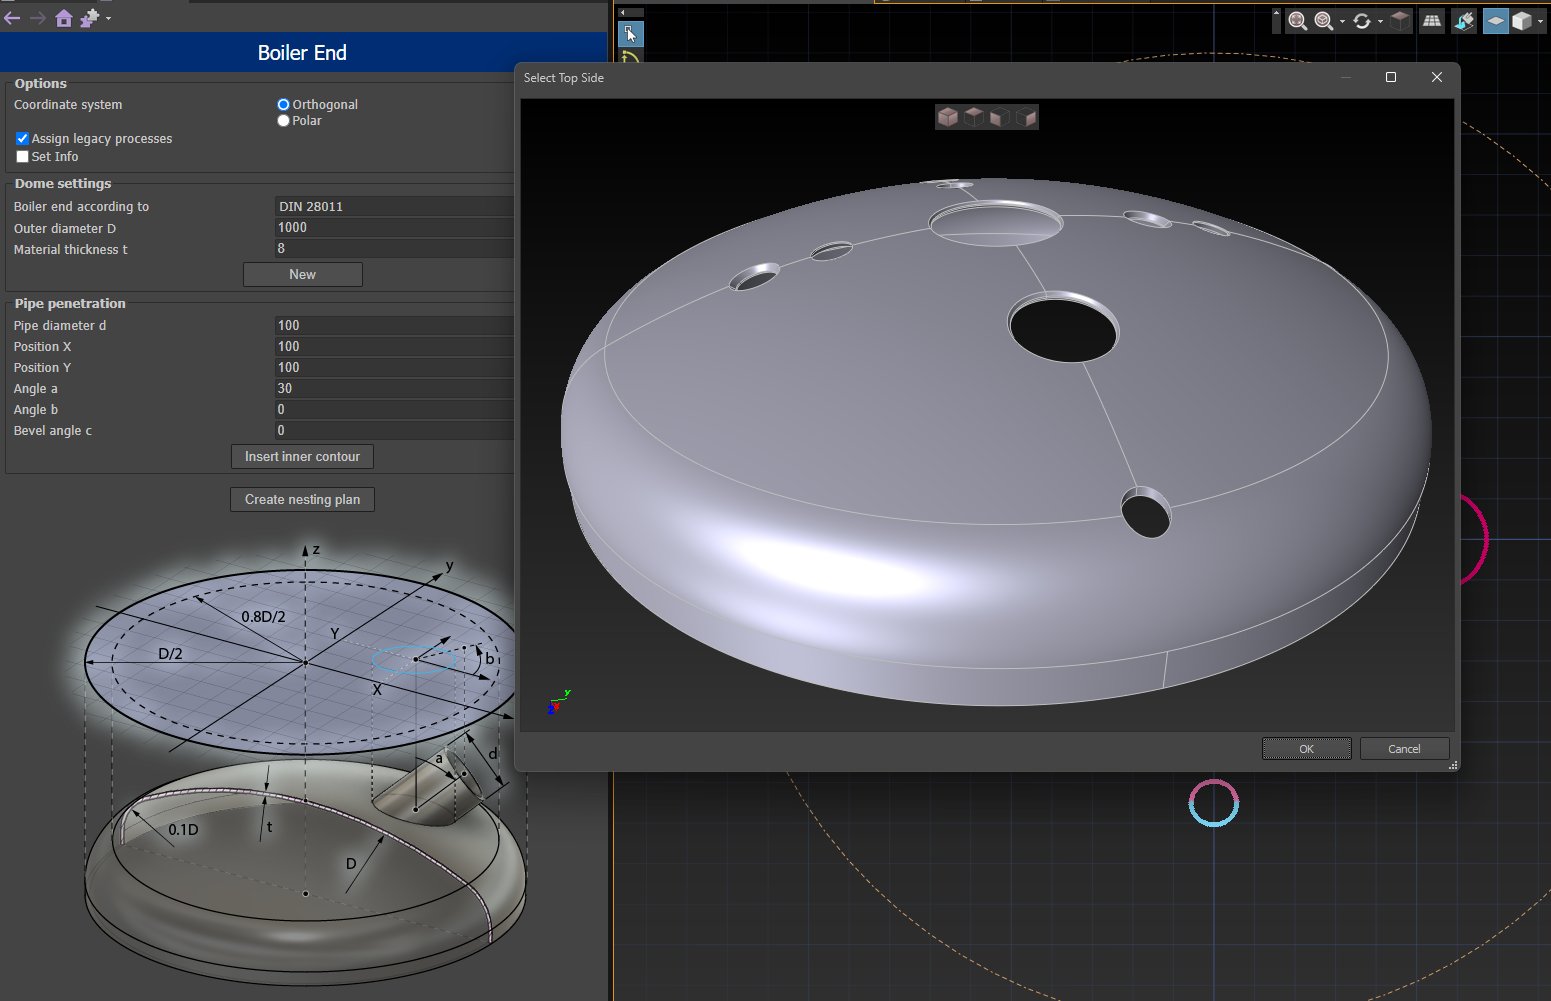Select the fully shaded cube display mode
This screenshot has width=1551, height=1001.
[947, 117]
